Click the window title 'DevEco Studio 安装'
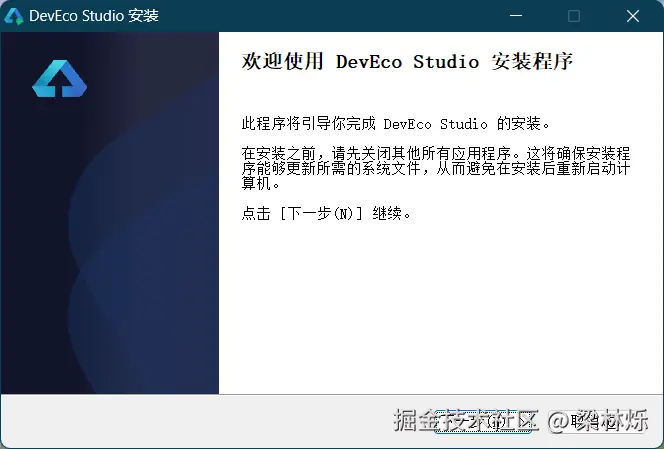Screen dimensions: 664x449 [94, 16]
